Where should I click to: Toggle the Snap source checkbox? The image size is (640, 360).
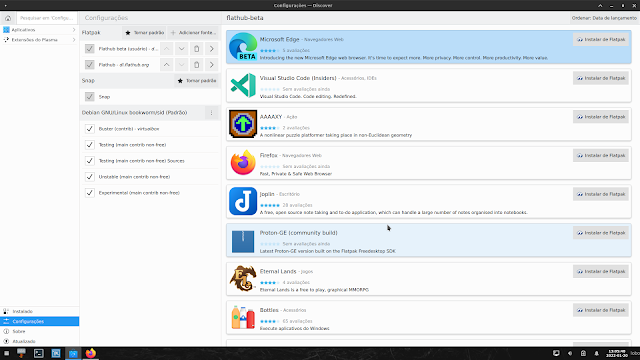pyautogui.click(x=90, y=97)
